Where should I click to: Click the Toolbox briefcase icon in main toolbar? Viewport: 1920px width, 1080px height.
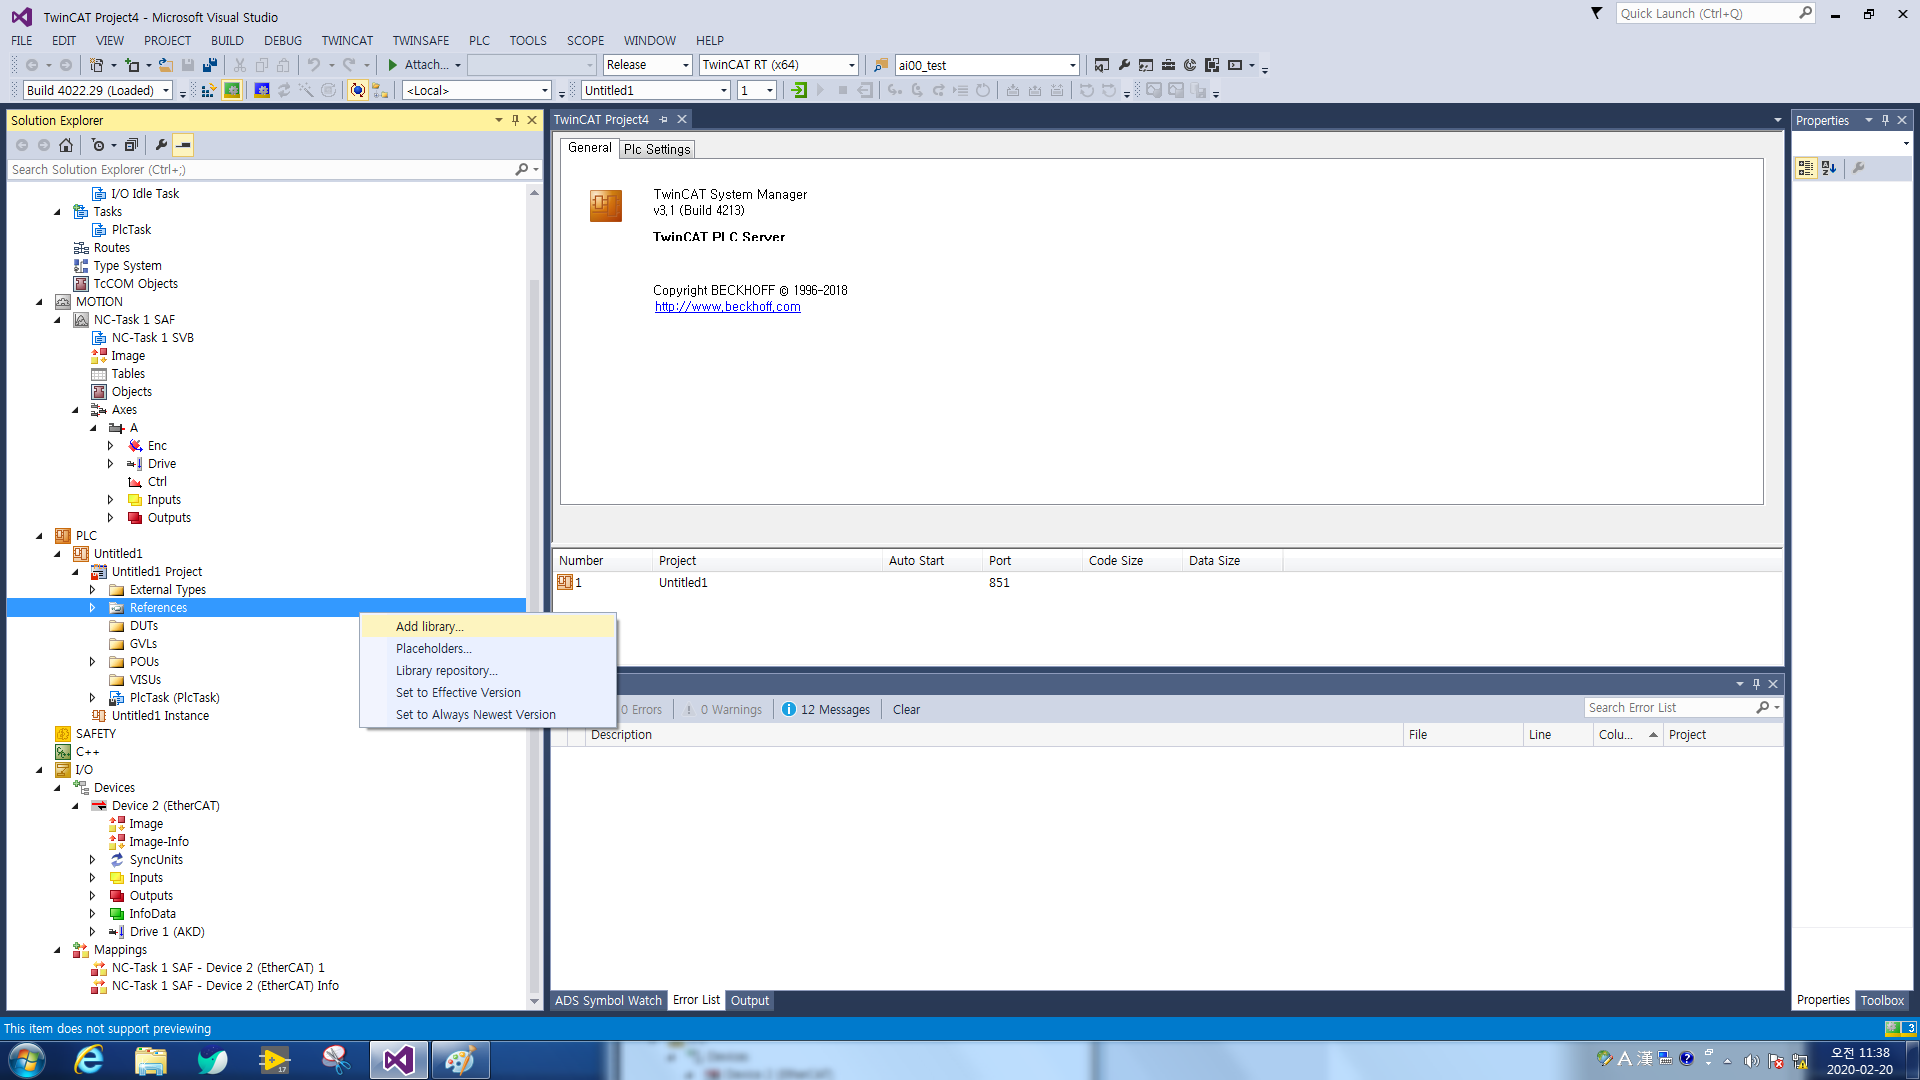1168,65
